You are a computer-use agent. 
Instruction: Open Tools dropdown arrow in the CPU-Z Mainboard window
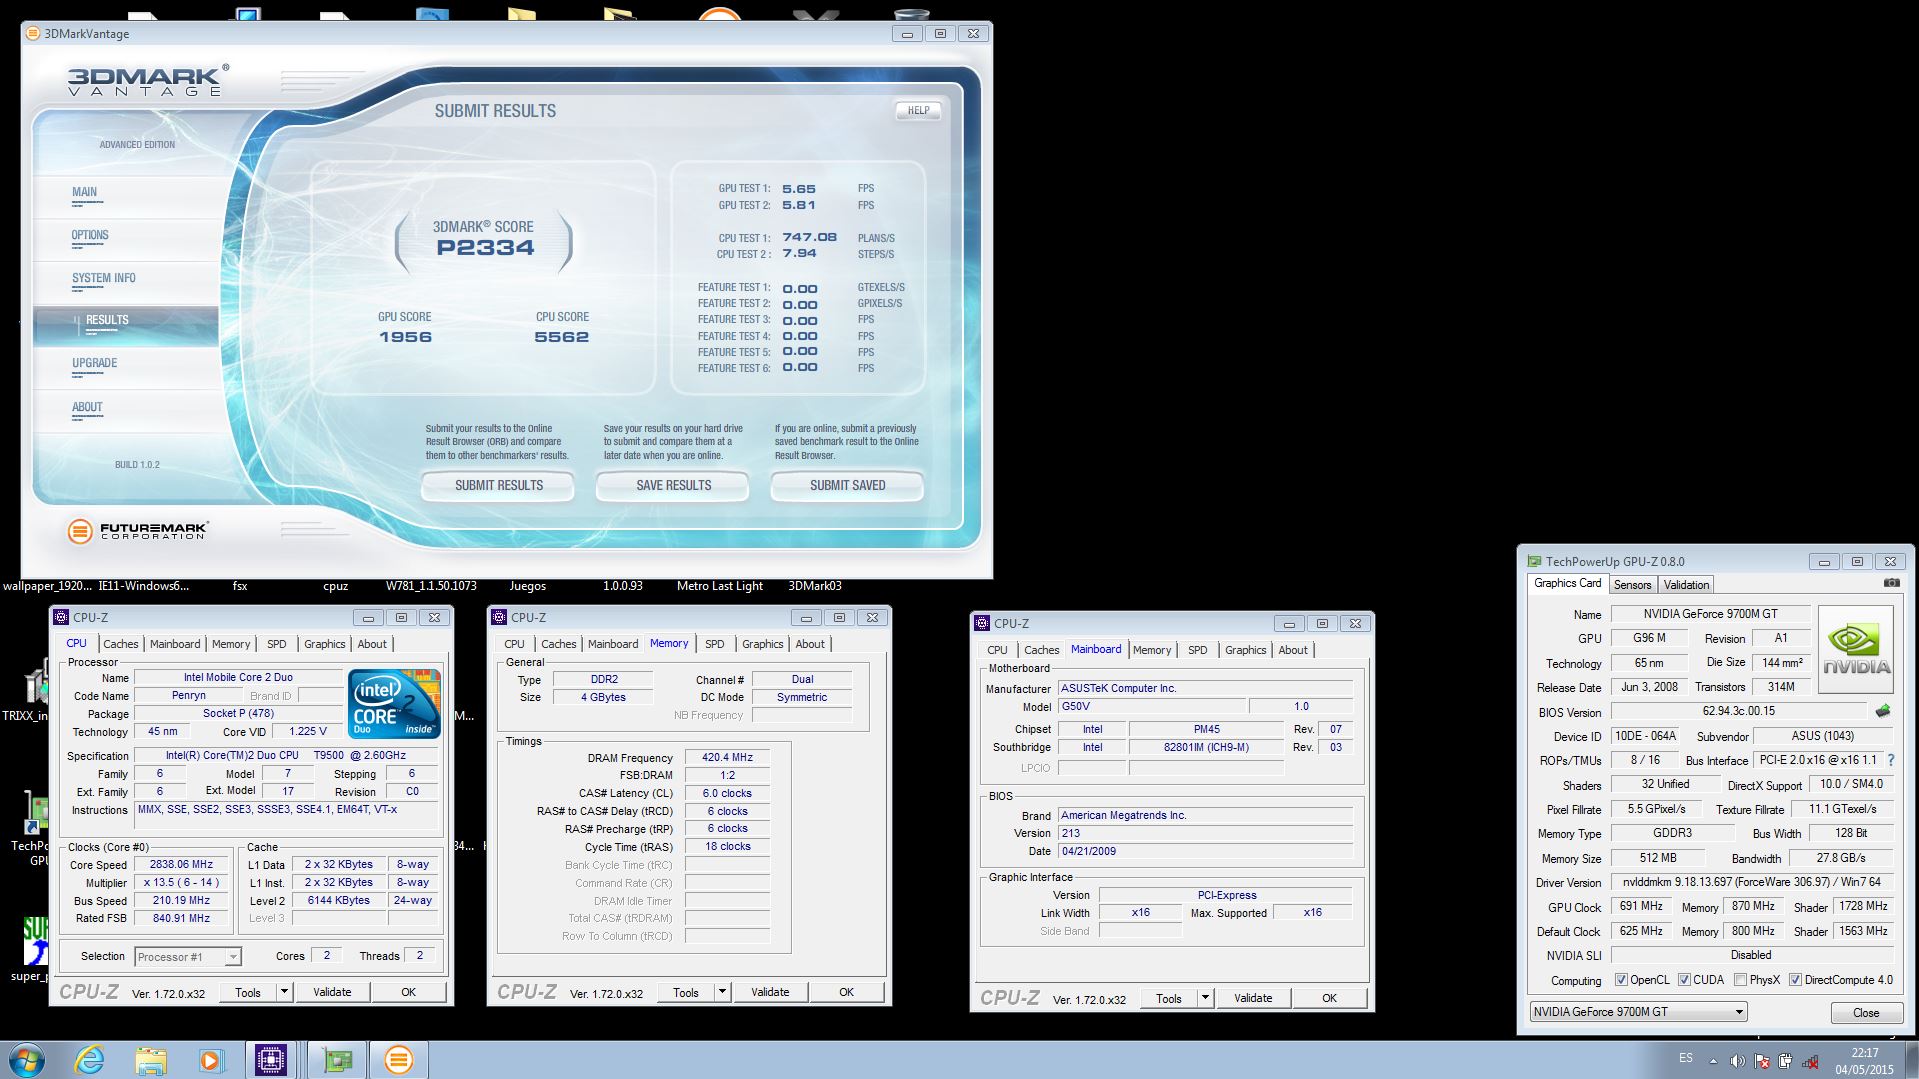click(1205, 998)
